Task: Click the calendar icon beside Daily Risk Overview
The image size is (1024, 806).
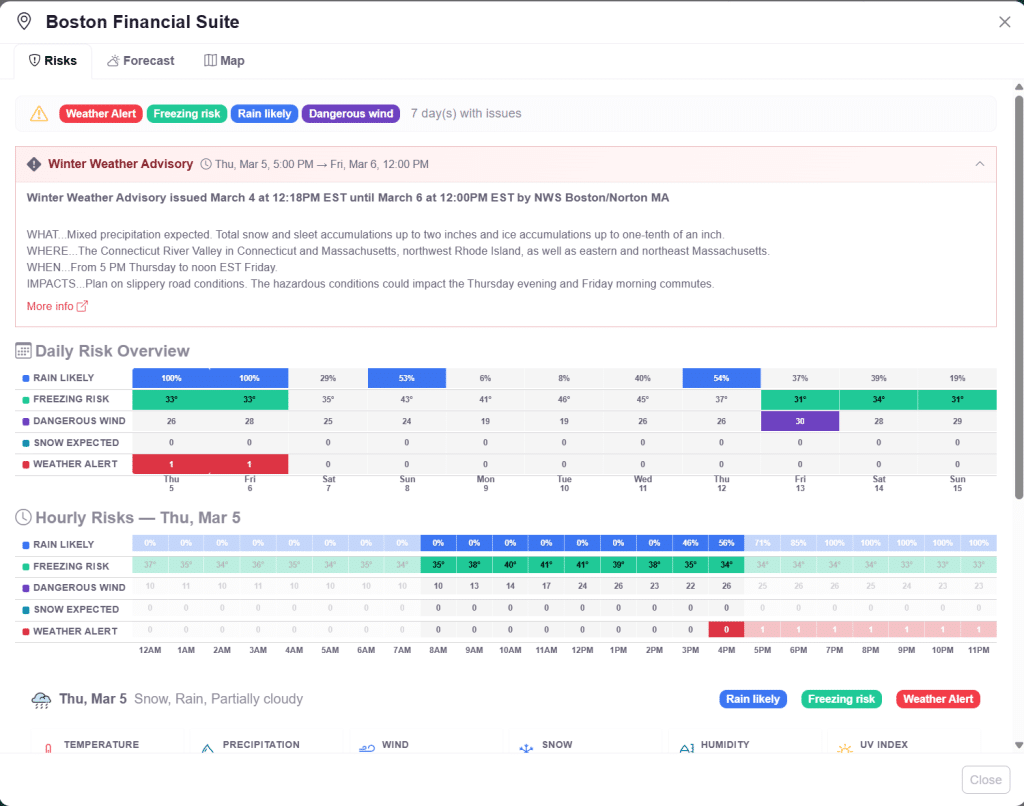Action: (23, 351)
